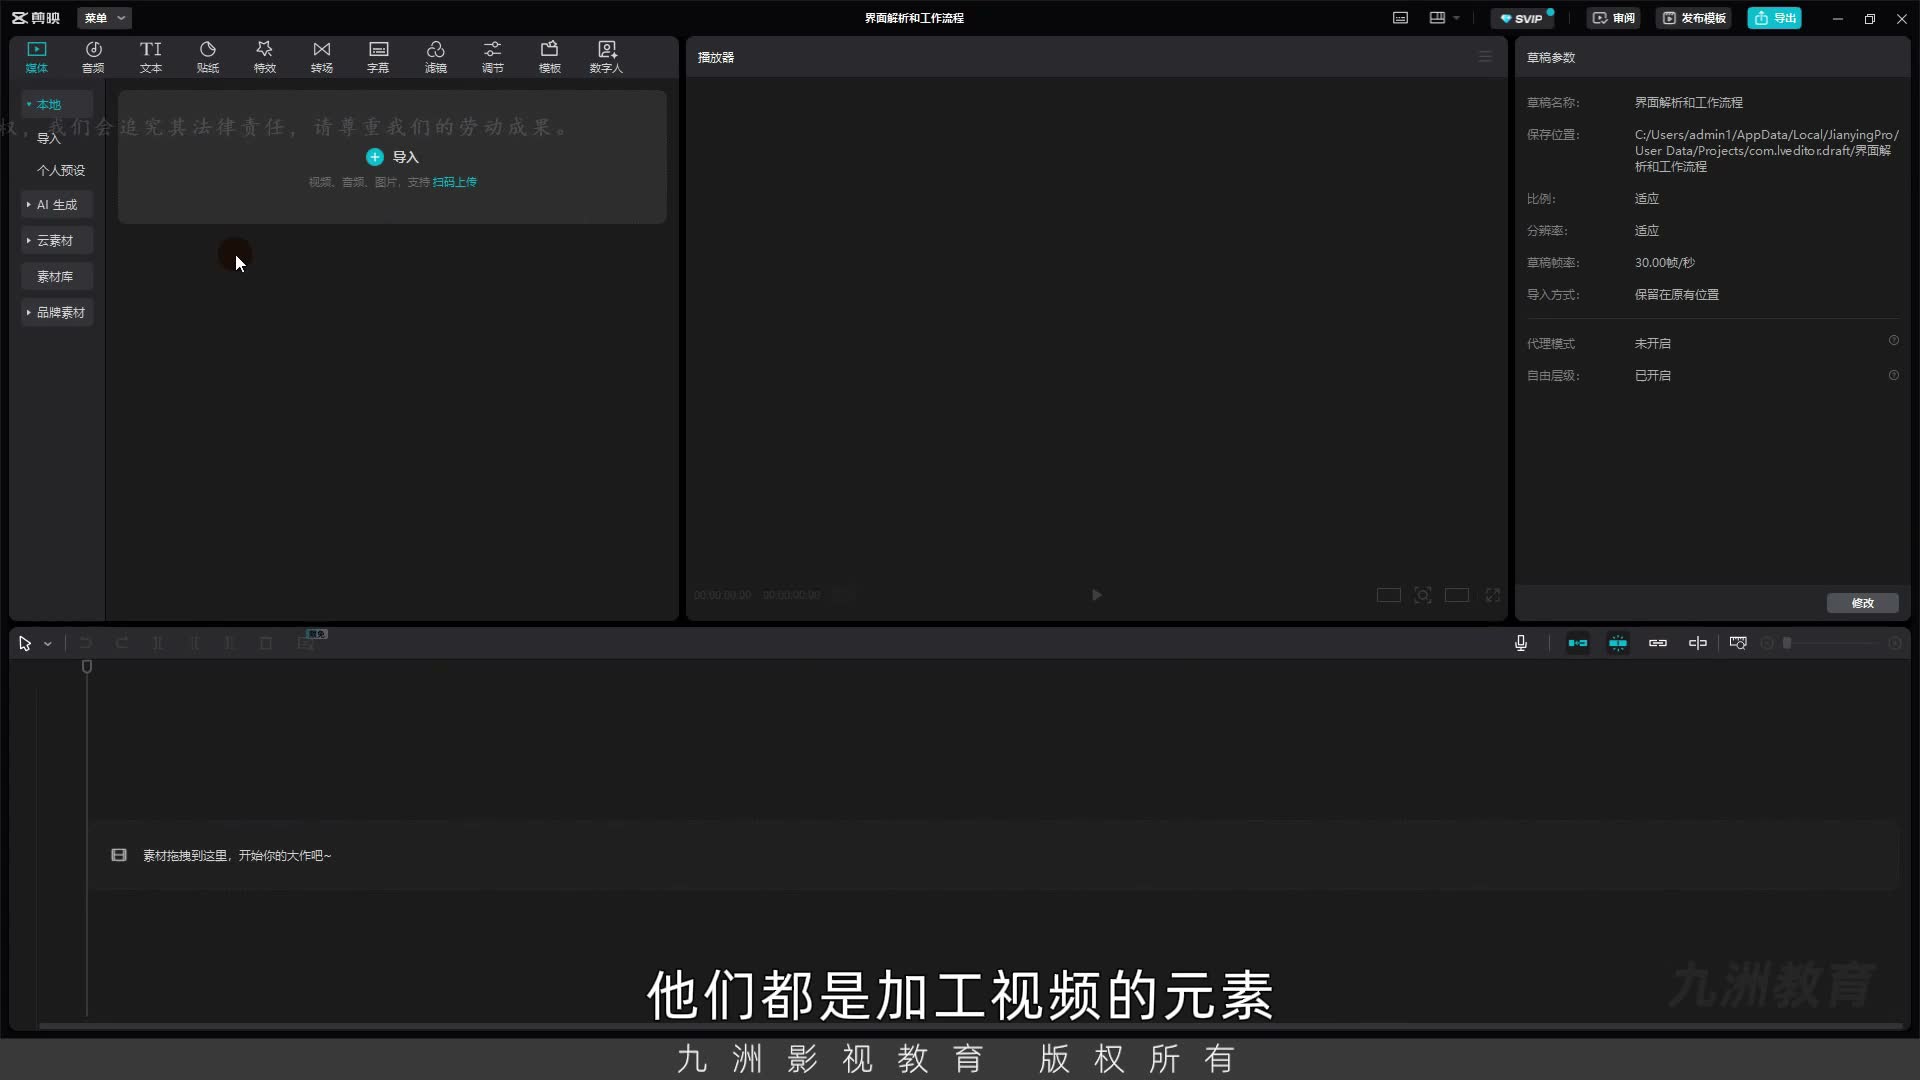The height and width of the screenshot is (1080, 1920).
Task: Click the timeline zoom out icon
Action: pyautogui.click(x=1767, y=644)
